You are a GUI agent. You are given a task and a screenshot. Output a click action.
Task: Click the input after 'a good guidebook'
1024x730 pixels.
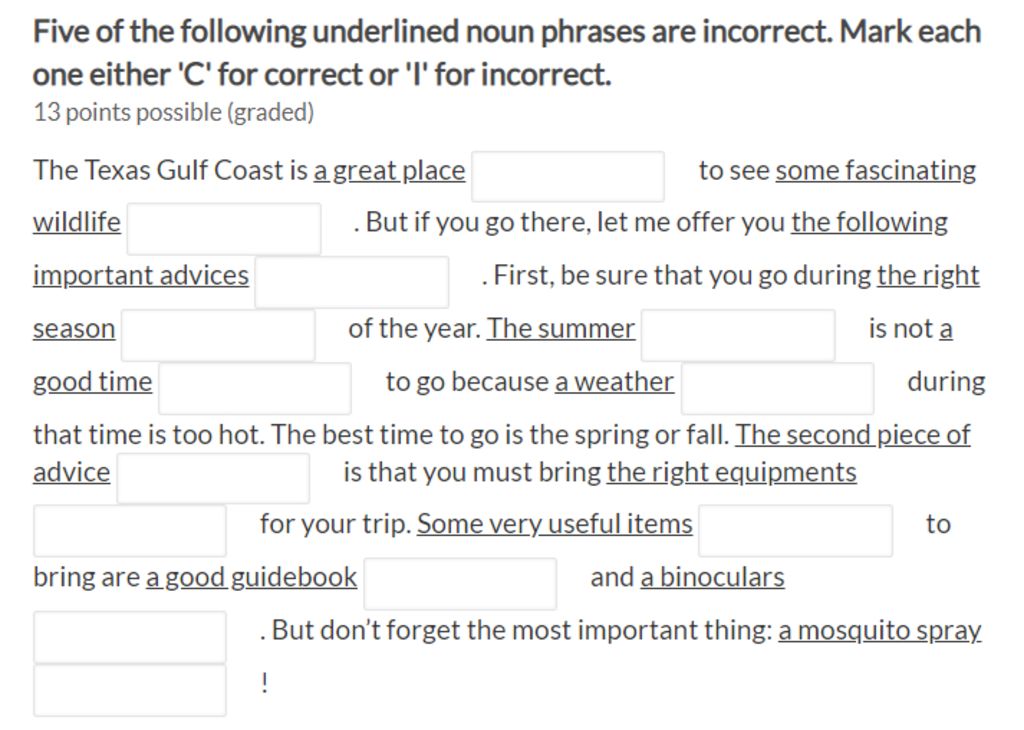point(460,584)
